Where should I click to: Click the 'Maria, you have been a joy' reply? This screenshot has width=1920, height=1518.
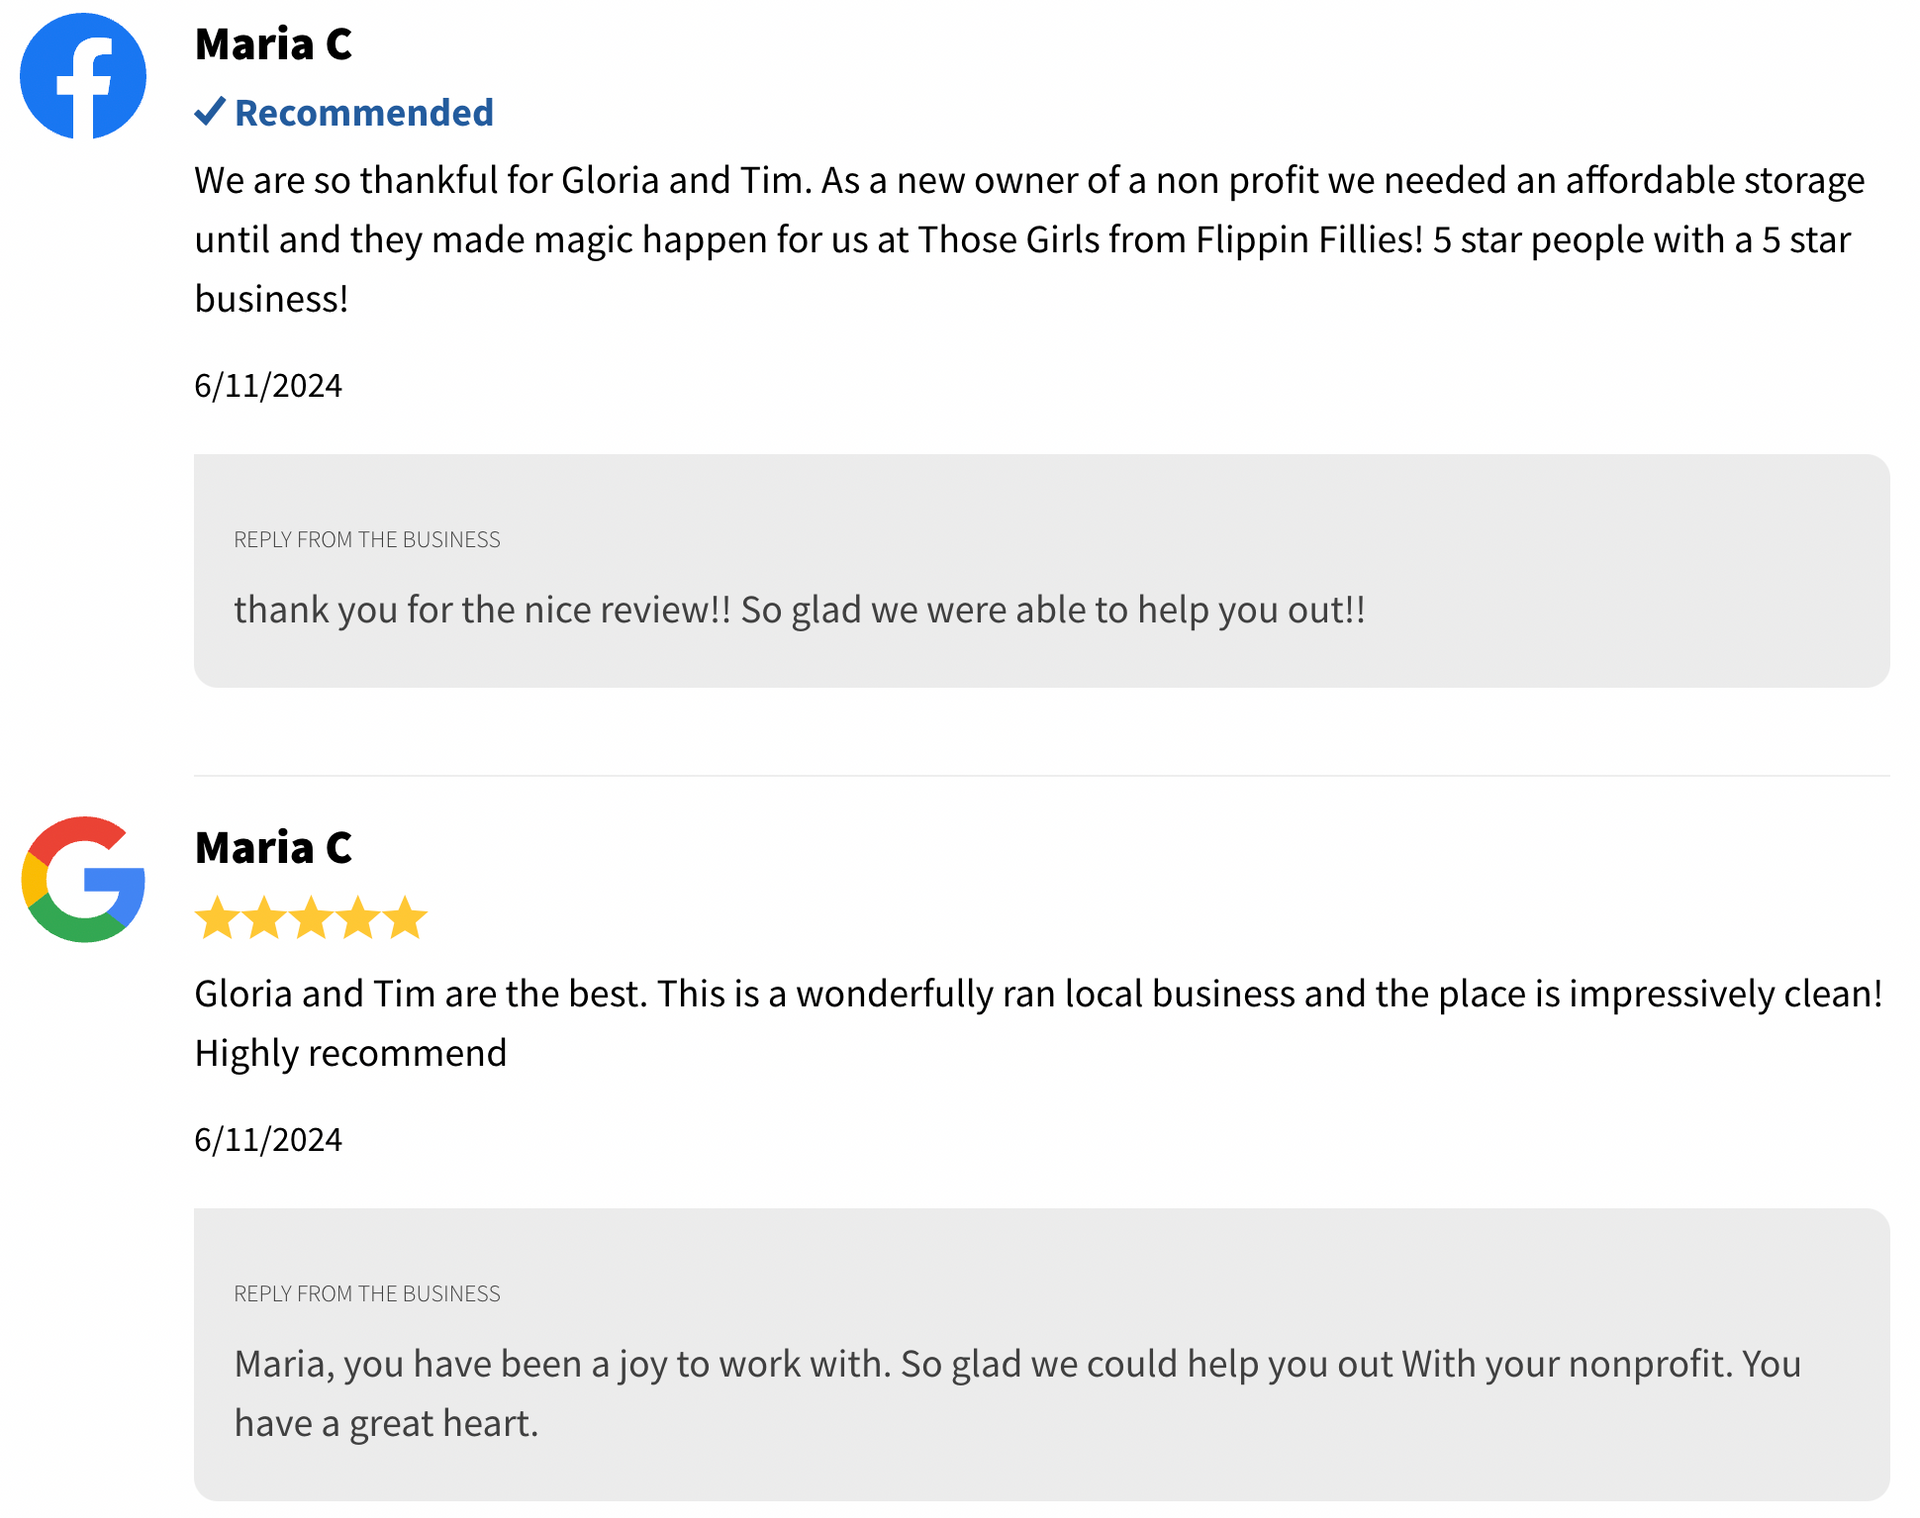pyautogui.click(x=1018, y=1393)
